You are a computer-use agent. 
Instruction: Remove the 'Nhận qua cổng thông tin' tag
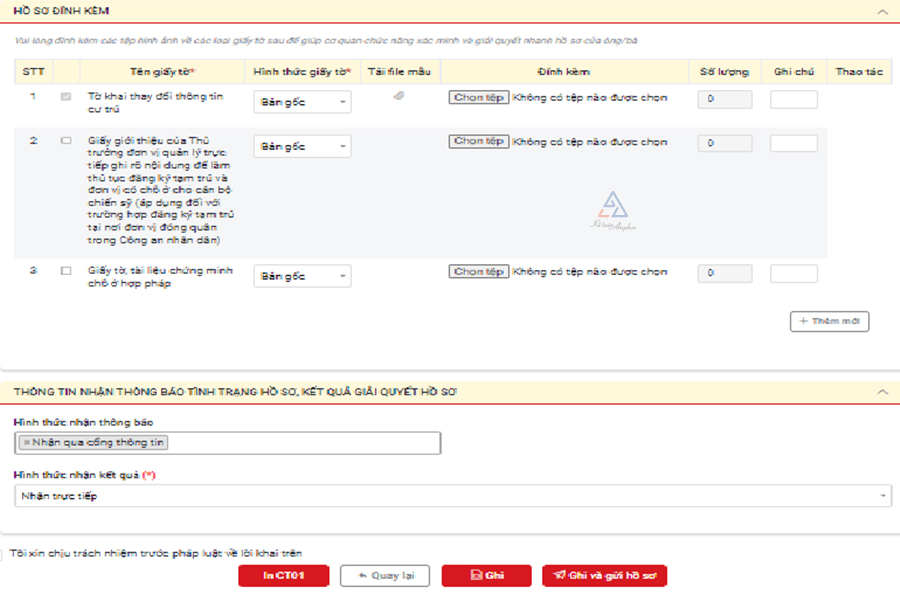tap(26, 442)
